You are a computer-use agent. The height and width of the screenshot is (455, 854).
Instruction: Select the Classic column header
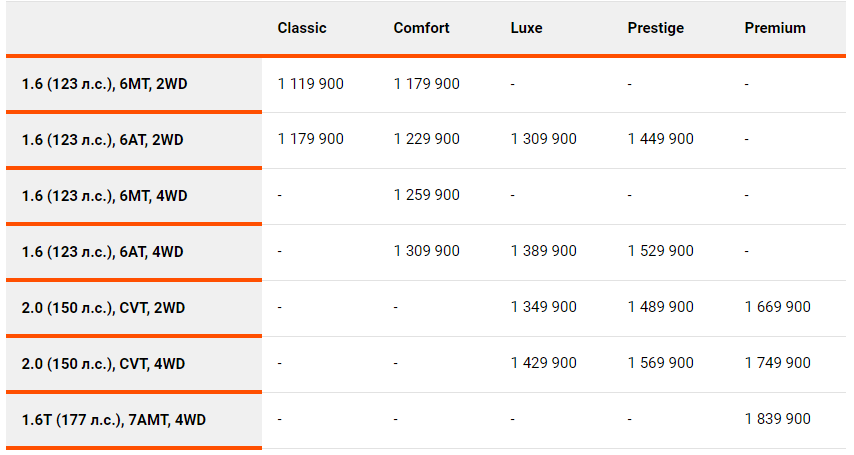tap(302, 28)
